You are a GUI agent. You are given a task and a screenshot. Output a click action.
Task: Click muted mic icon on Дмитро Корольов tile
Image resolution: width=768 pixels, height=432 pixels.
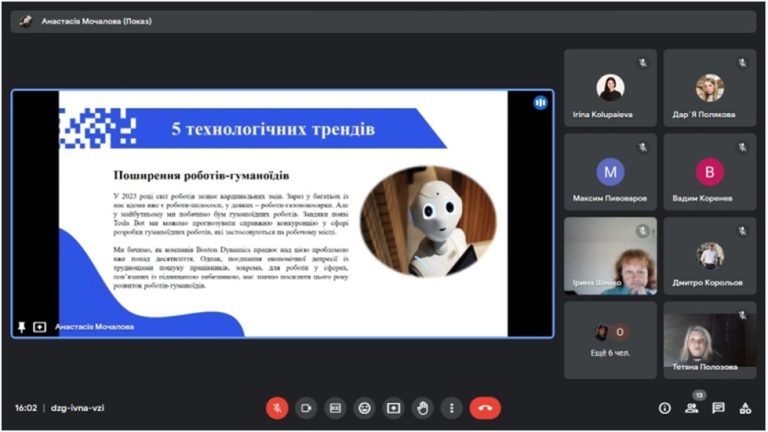coord(743,231)
